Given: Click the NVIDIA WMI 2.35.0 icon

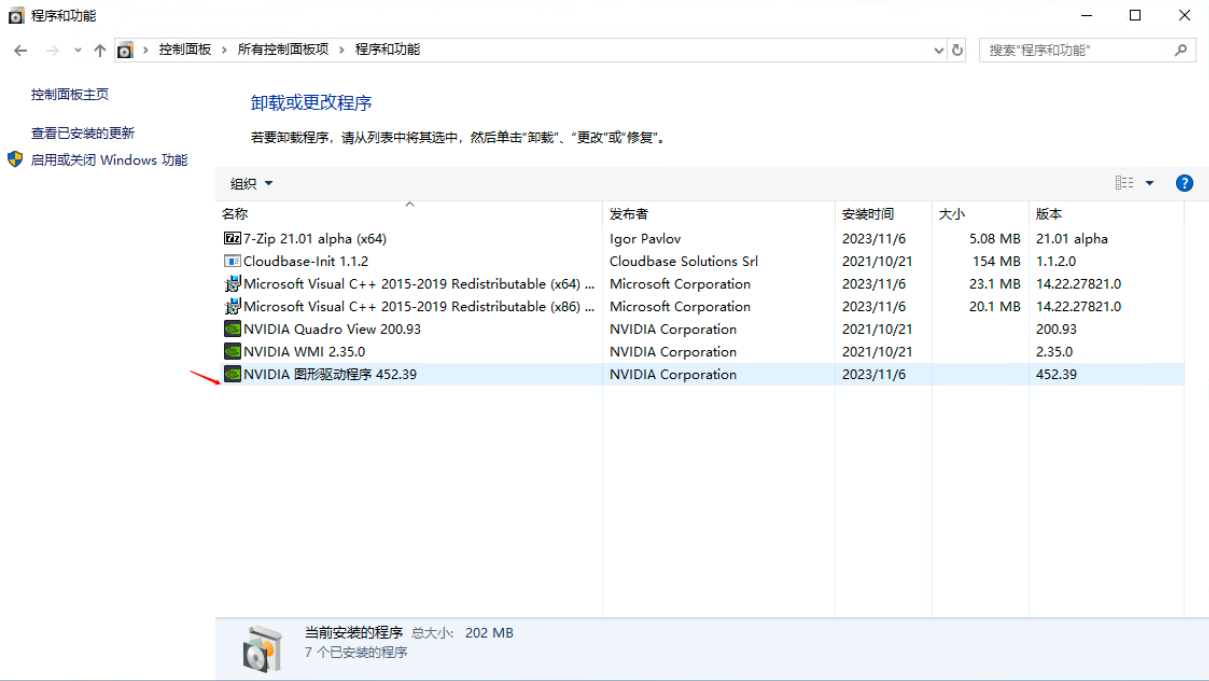Looking at the screenshot, I should coord(232,352).
